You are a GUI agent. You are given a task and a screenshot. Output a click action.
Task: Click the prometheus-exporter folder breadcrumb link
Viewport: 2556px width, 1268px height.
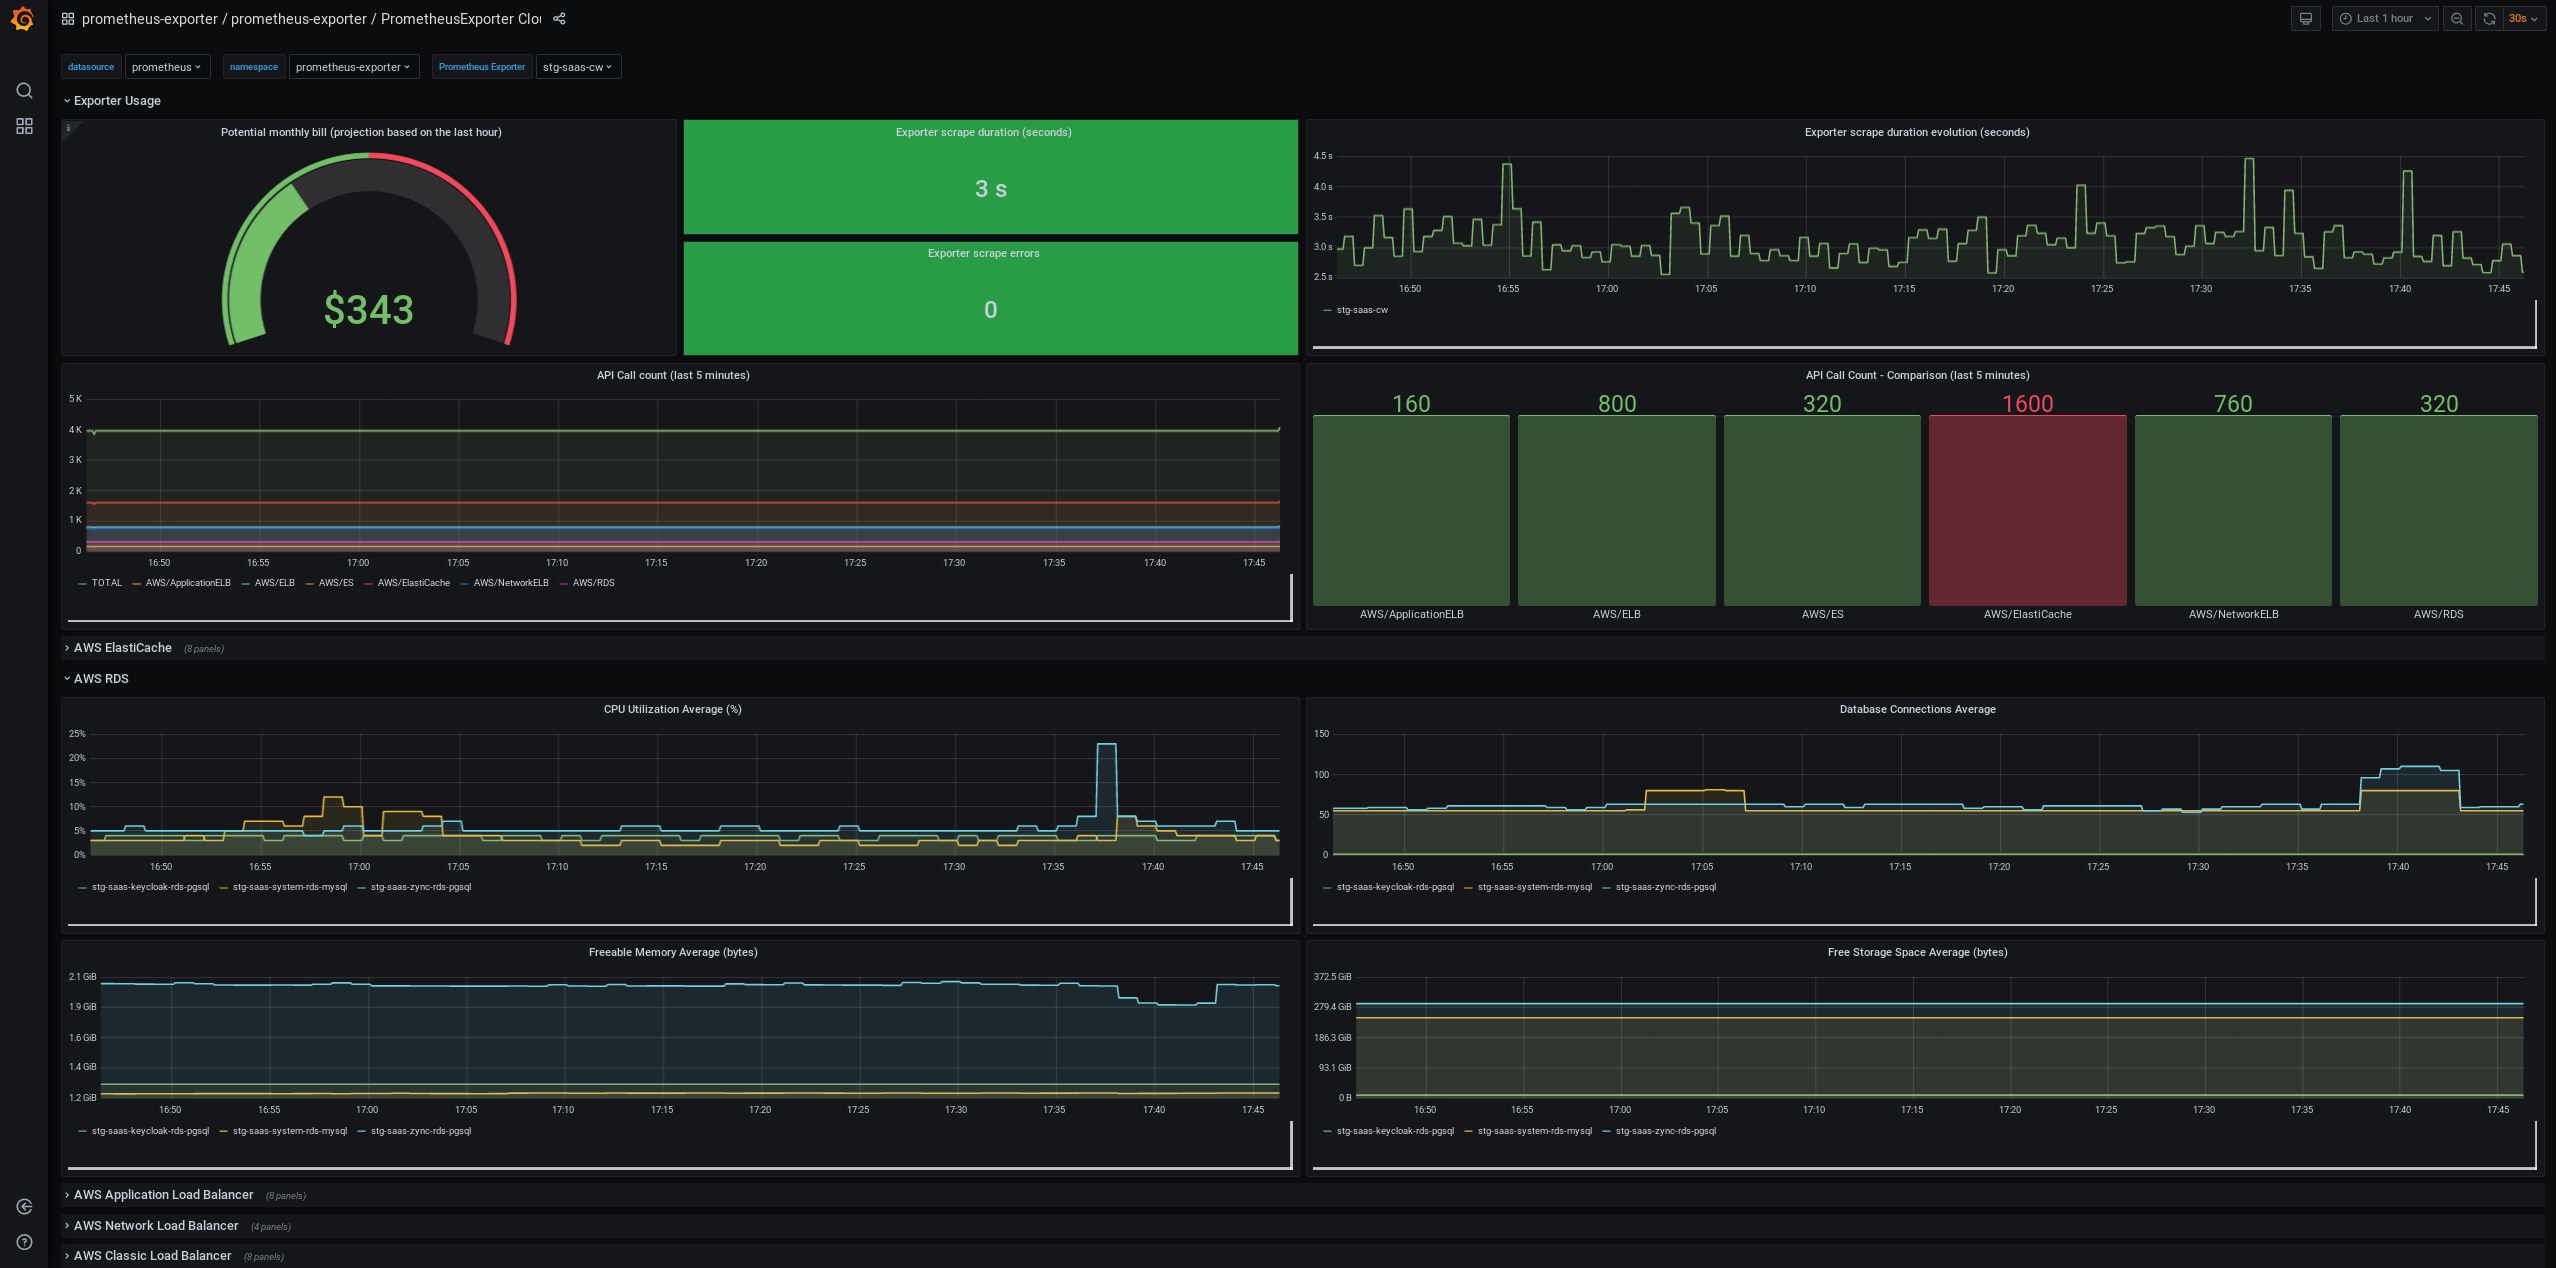click(x=149, y=19)
